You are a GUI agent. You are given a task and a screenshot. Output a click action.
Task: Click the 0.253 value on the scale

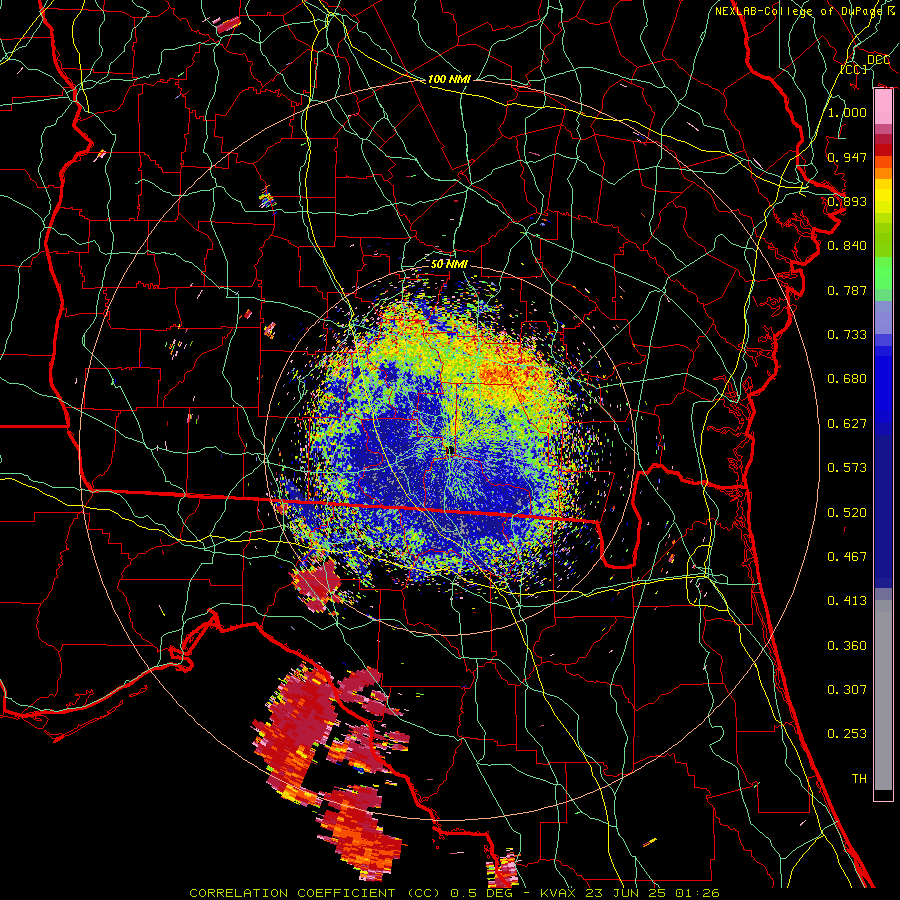click(847, 734)
